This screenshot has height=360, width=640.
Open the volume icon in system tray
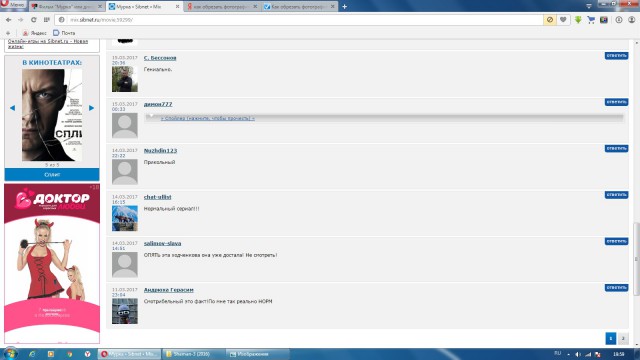(578, 354)
